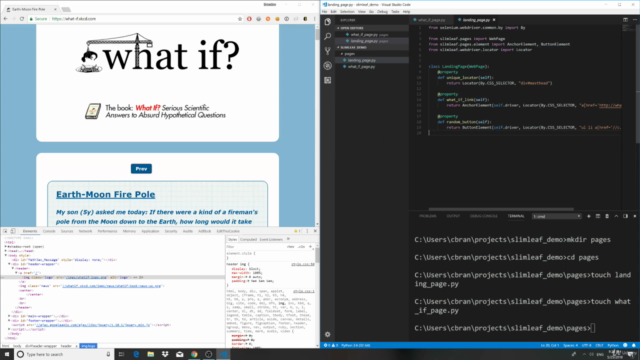Screen dimensions: 640x360
Task: Focus the Styles filter field in DevTools
Action: pos(255,247)
